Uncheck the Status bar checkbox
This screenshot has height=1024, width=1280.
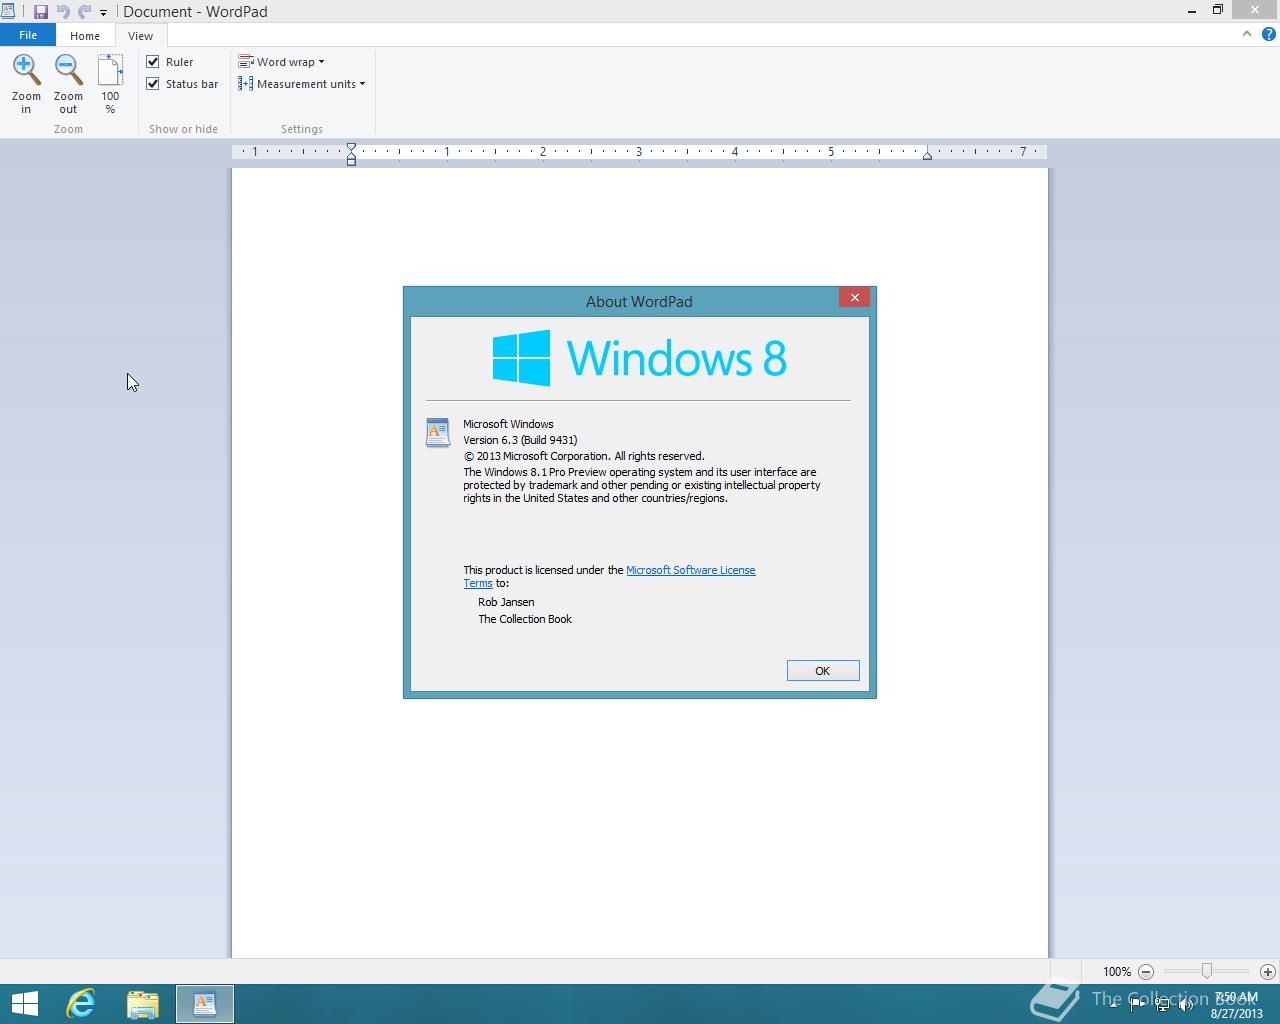(153, 84)
